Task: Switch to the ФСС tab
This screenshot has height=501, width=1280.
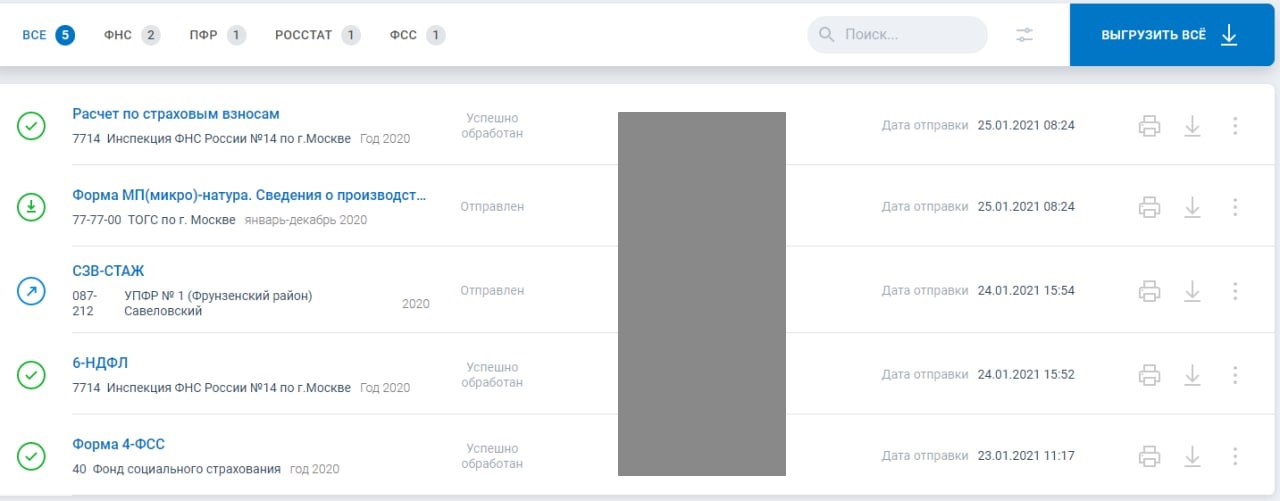Action: (x=418, y=35)
